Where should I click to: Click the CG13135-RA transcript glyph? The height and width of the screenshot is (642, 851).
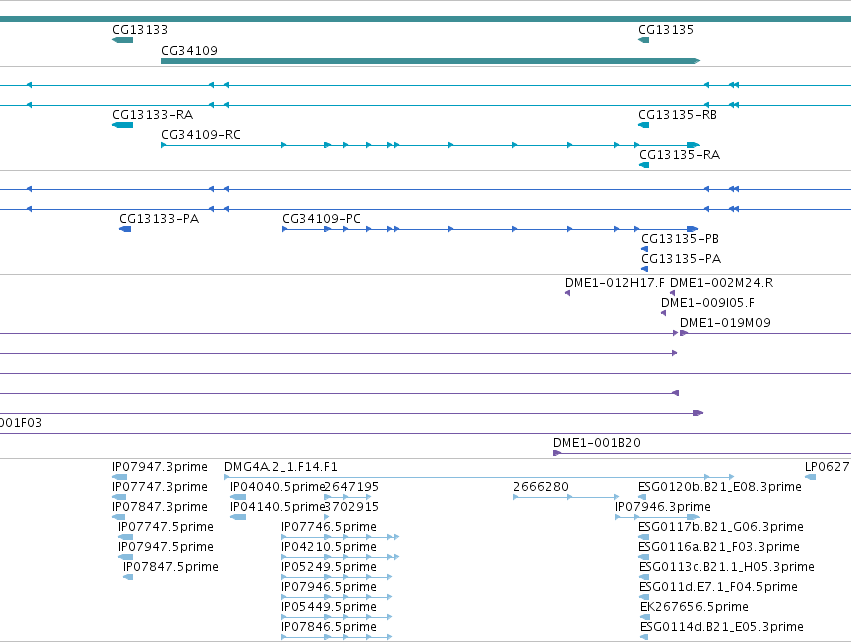tap(644, 165)
